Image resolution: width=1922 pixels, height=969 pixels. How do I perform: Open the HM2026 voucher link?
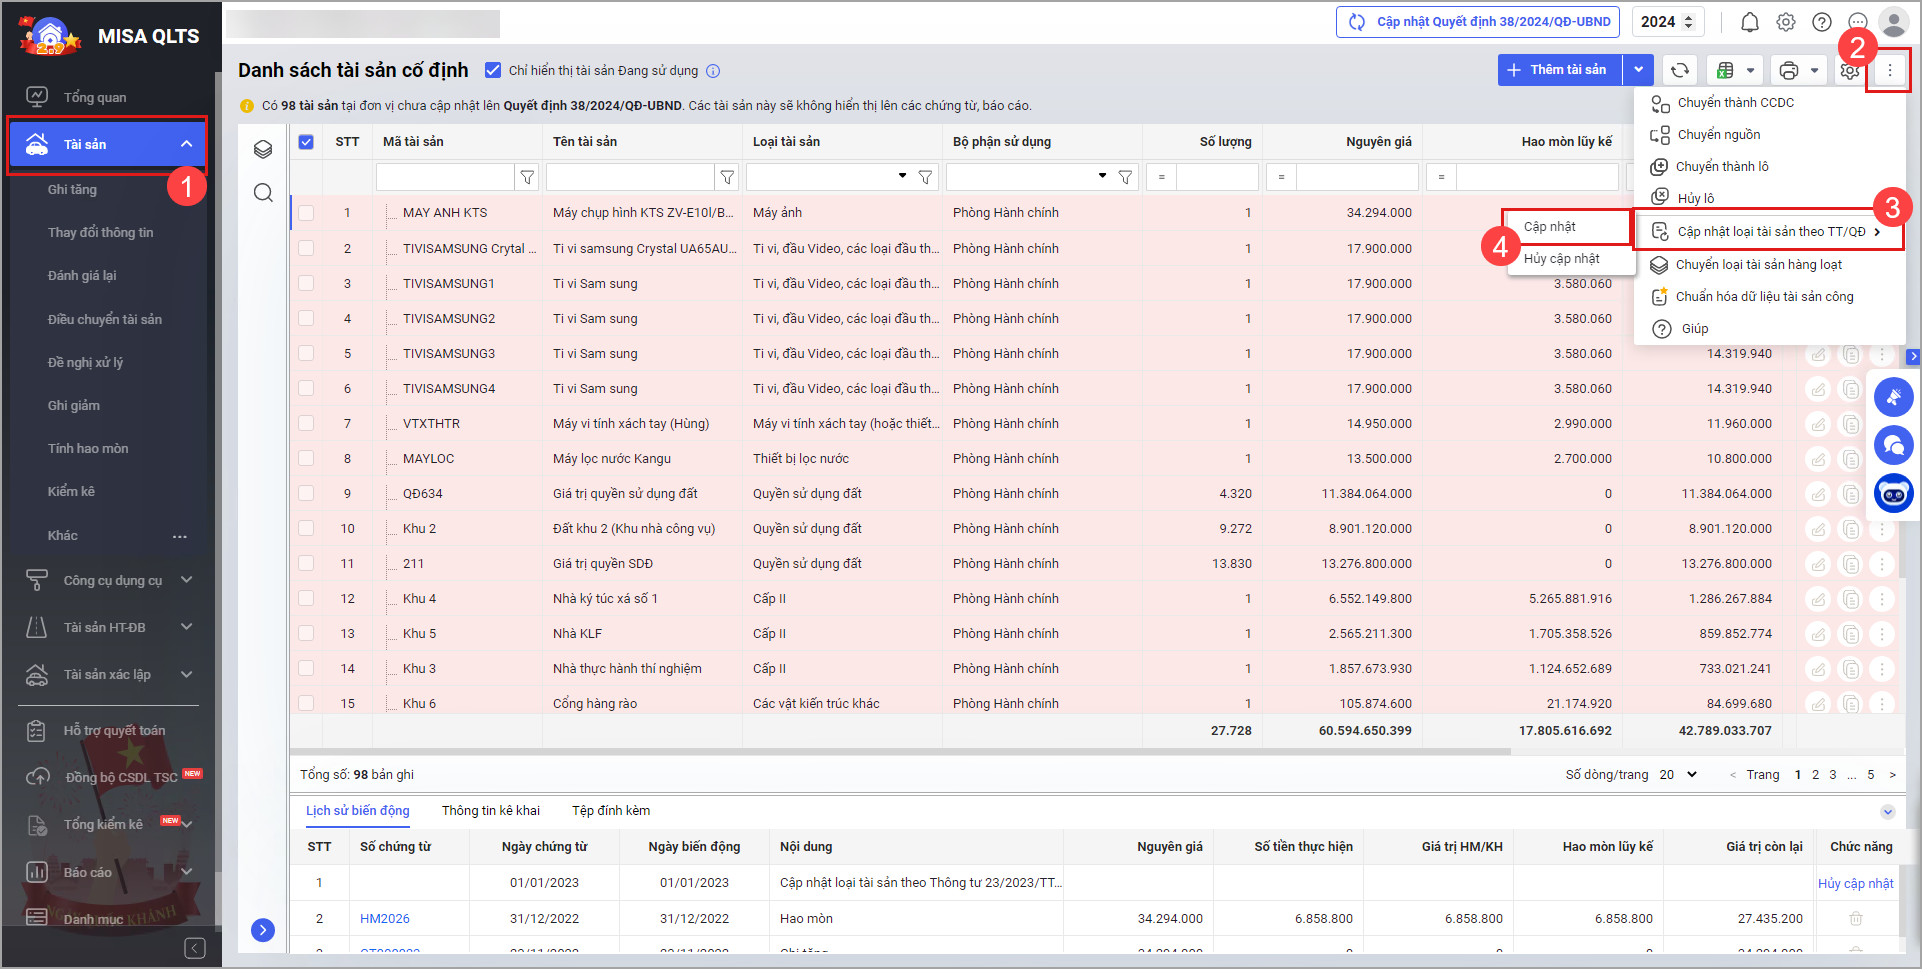click(385, 918)
